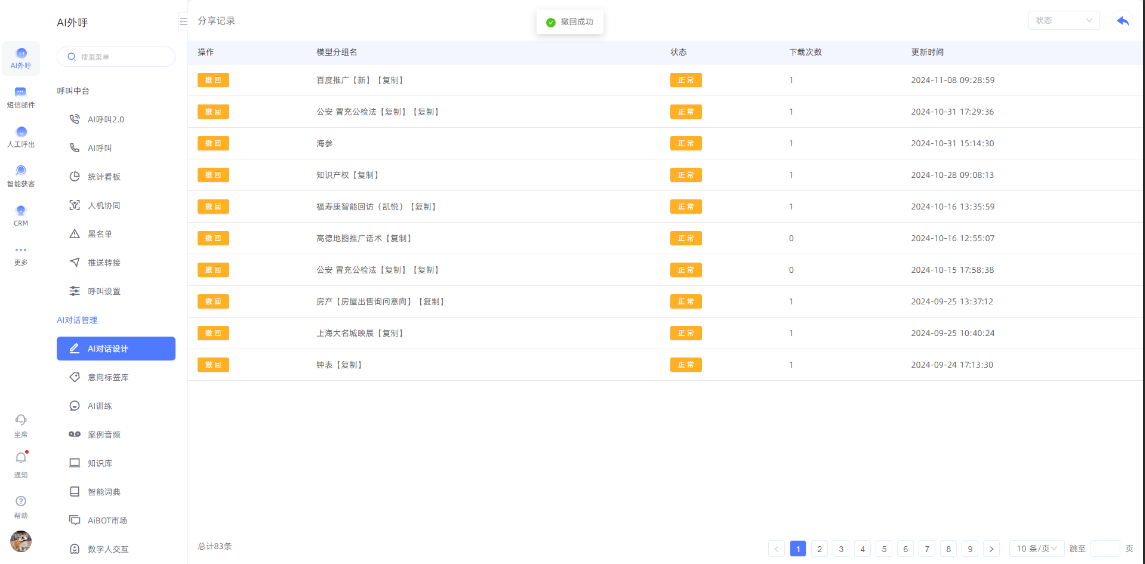Open 统计看板 in the side menu
This screenshot has height=564, width=1145.
coord(104,177)
